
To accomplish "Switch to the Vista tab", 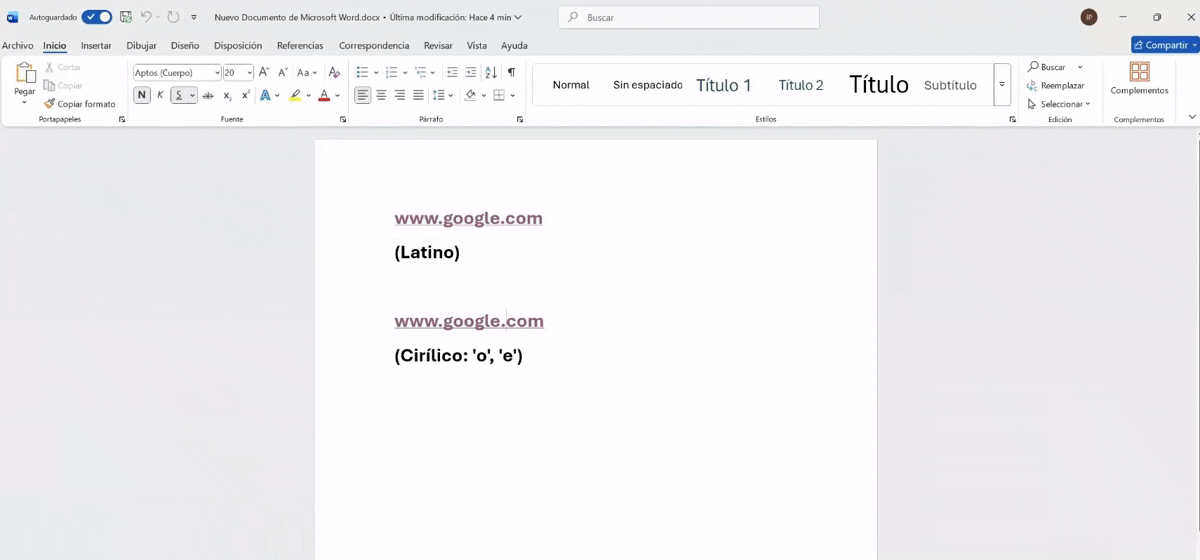I will pyautogui.click(x=477, y=45).
